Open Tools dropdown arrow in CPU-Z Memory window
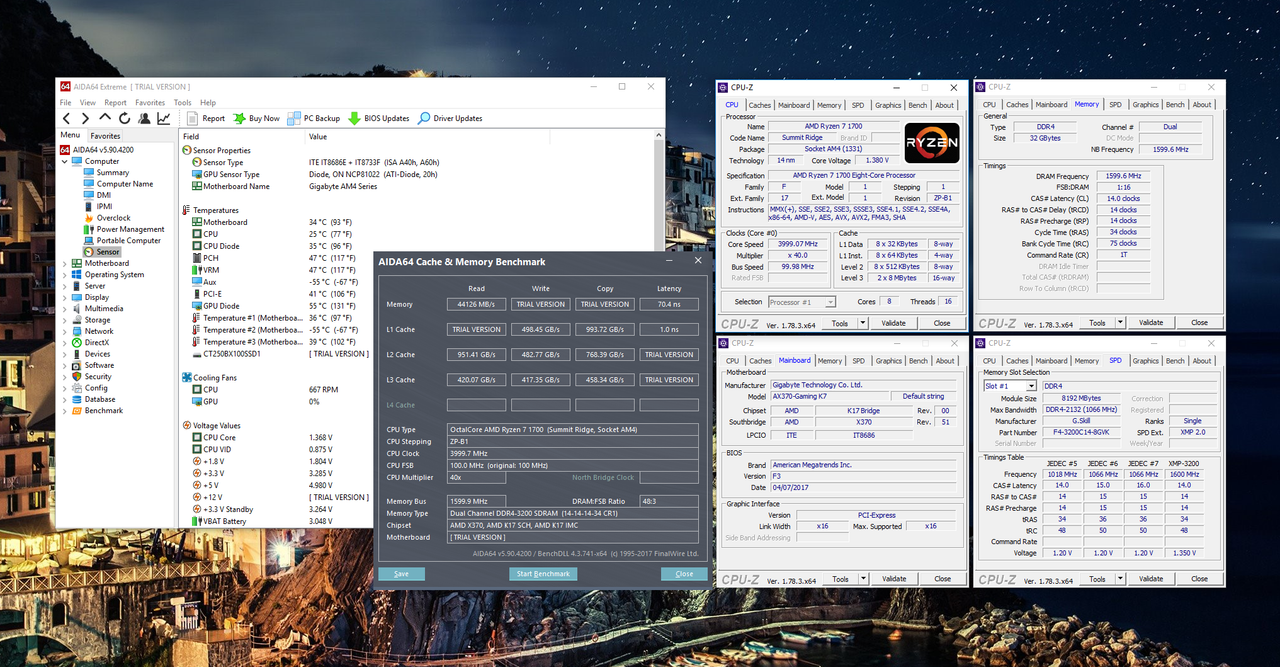Screen dimensions: 1280x667 click(1120, 323)
